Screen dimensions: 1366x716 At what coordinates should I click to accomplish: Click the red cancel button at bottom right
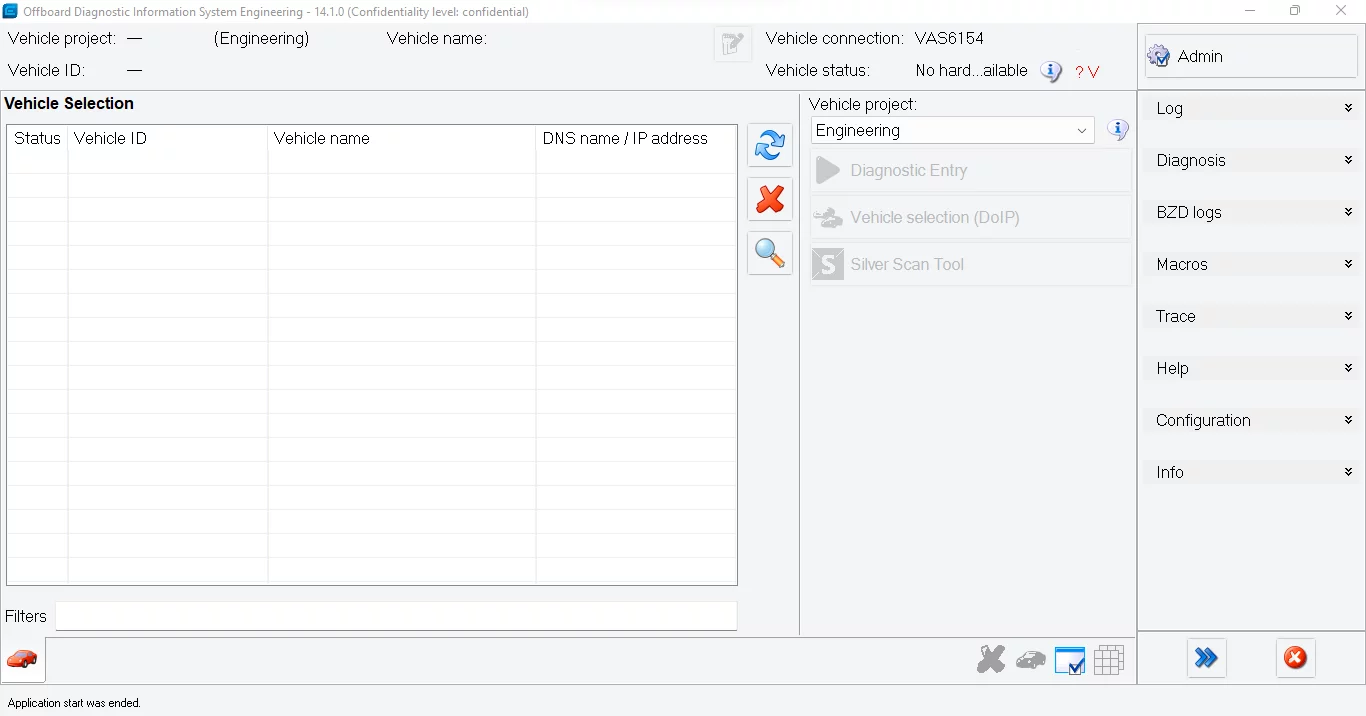(1295, 658)
